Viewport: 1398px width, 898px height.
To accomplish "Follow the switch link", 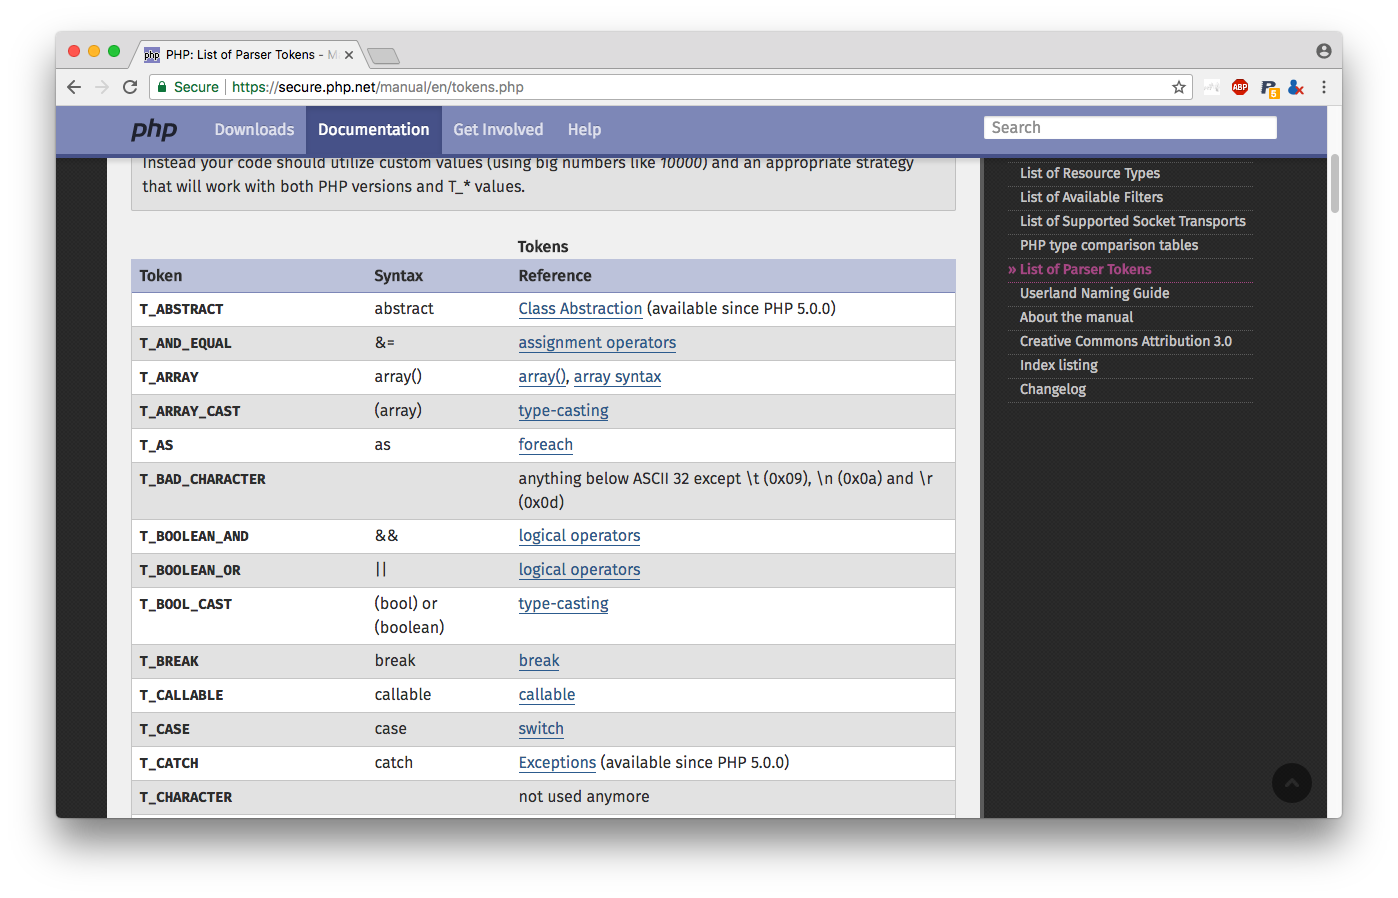I will point(541,729).
